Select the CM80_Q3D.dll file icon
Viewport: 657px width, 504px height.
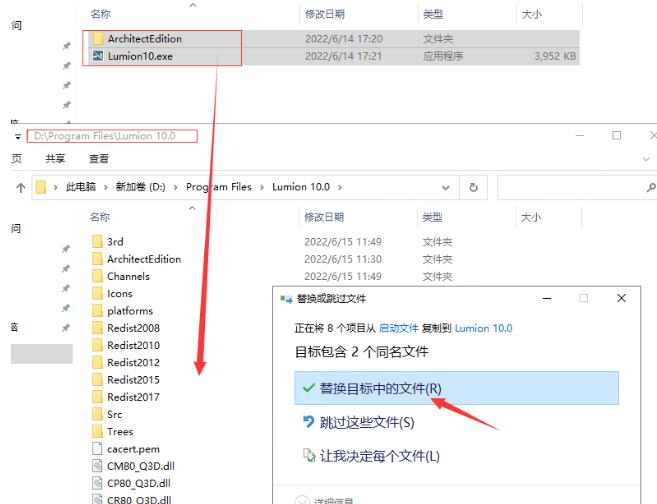[x=97, y=466]
